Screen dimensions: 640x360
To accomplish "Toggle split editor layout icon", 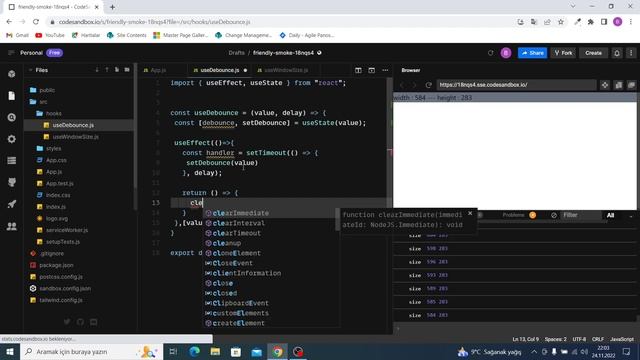I will click(x=358, y=70).
